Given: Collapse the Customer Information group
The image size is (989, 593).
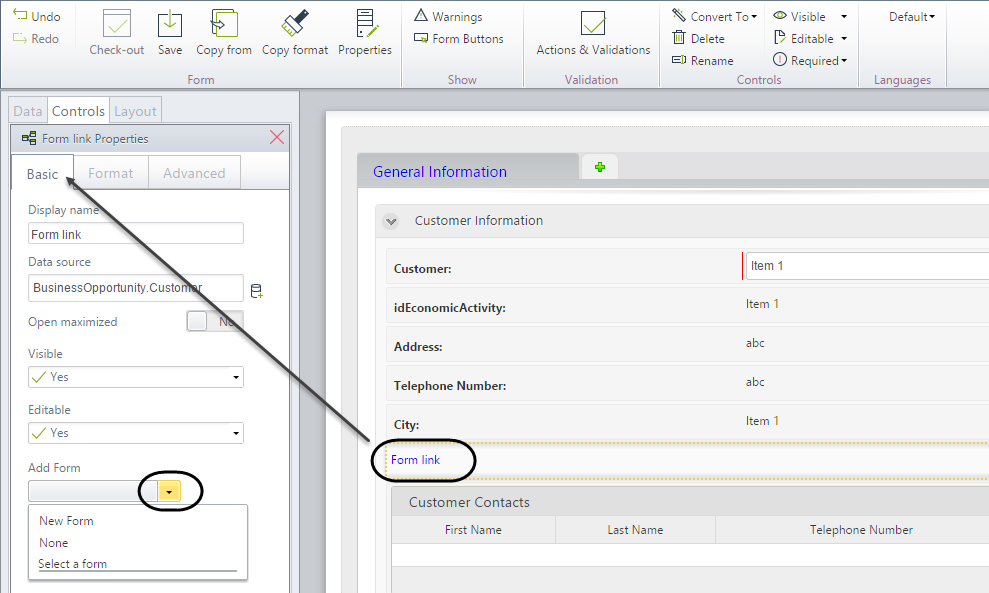Looking at the screenshot, I should [391, 221].
